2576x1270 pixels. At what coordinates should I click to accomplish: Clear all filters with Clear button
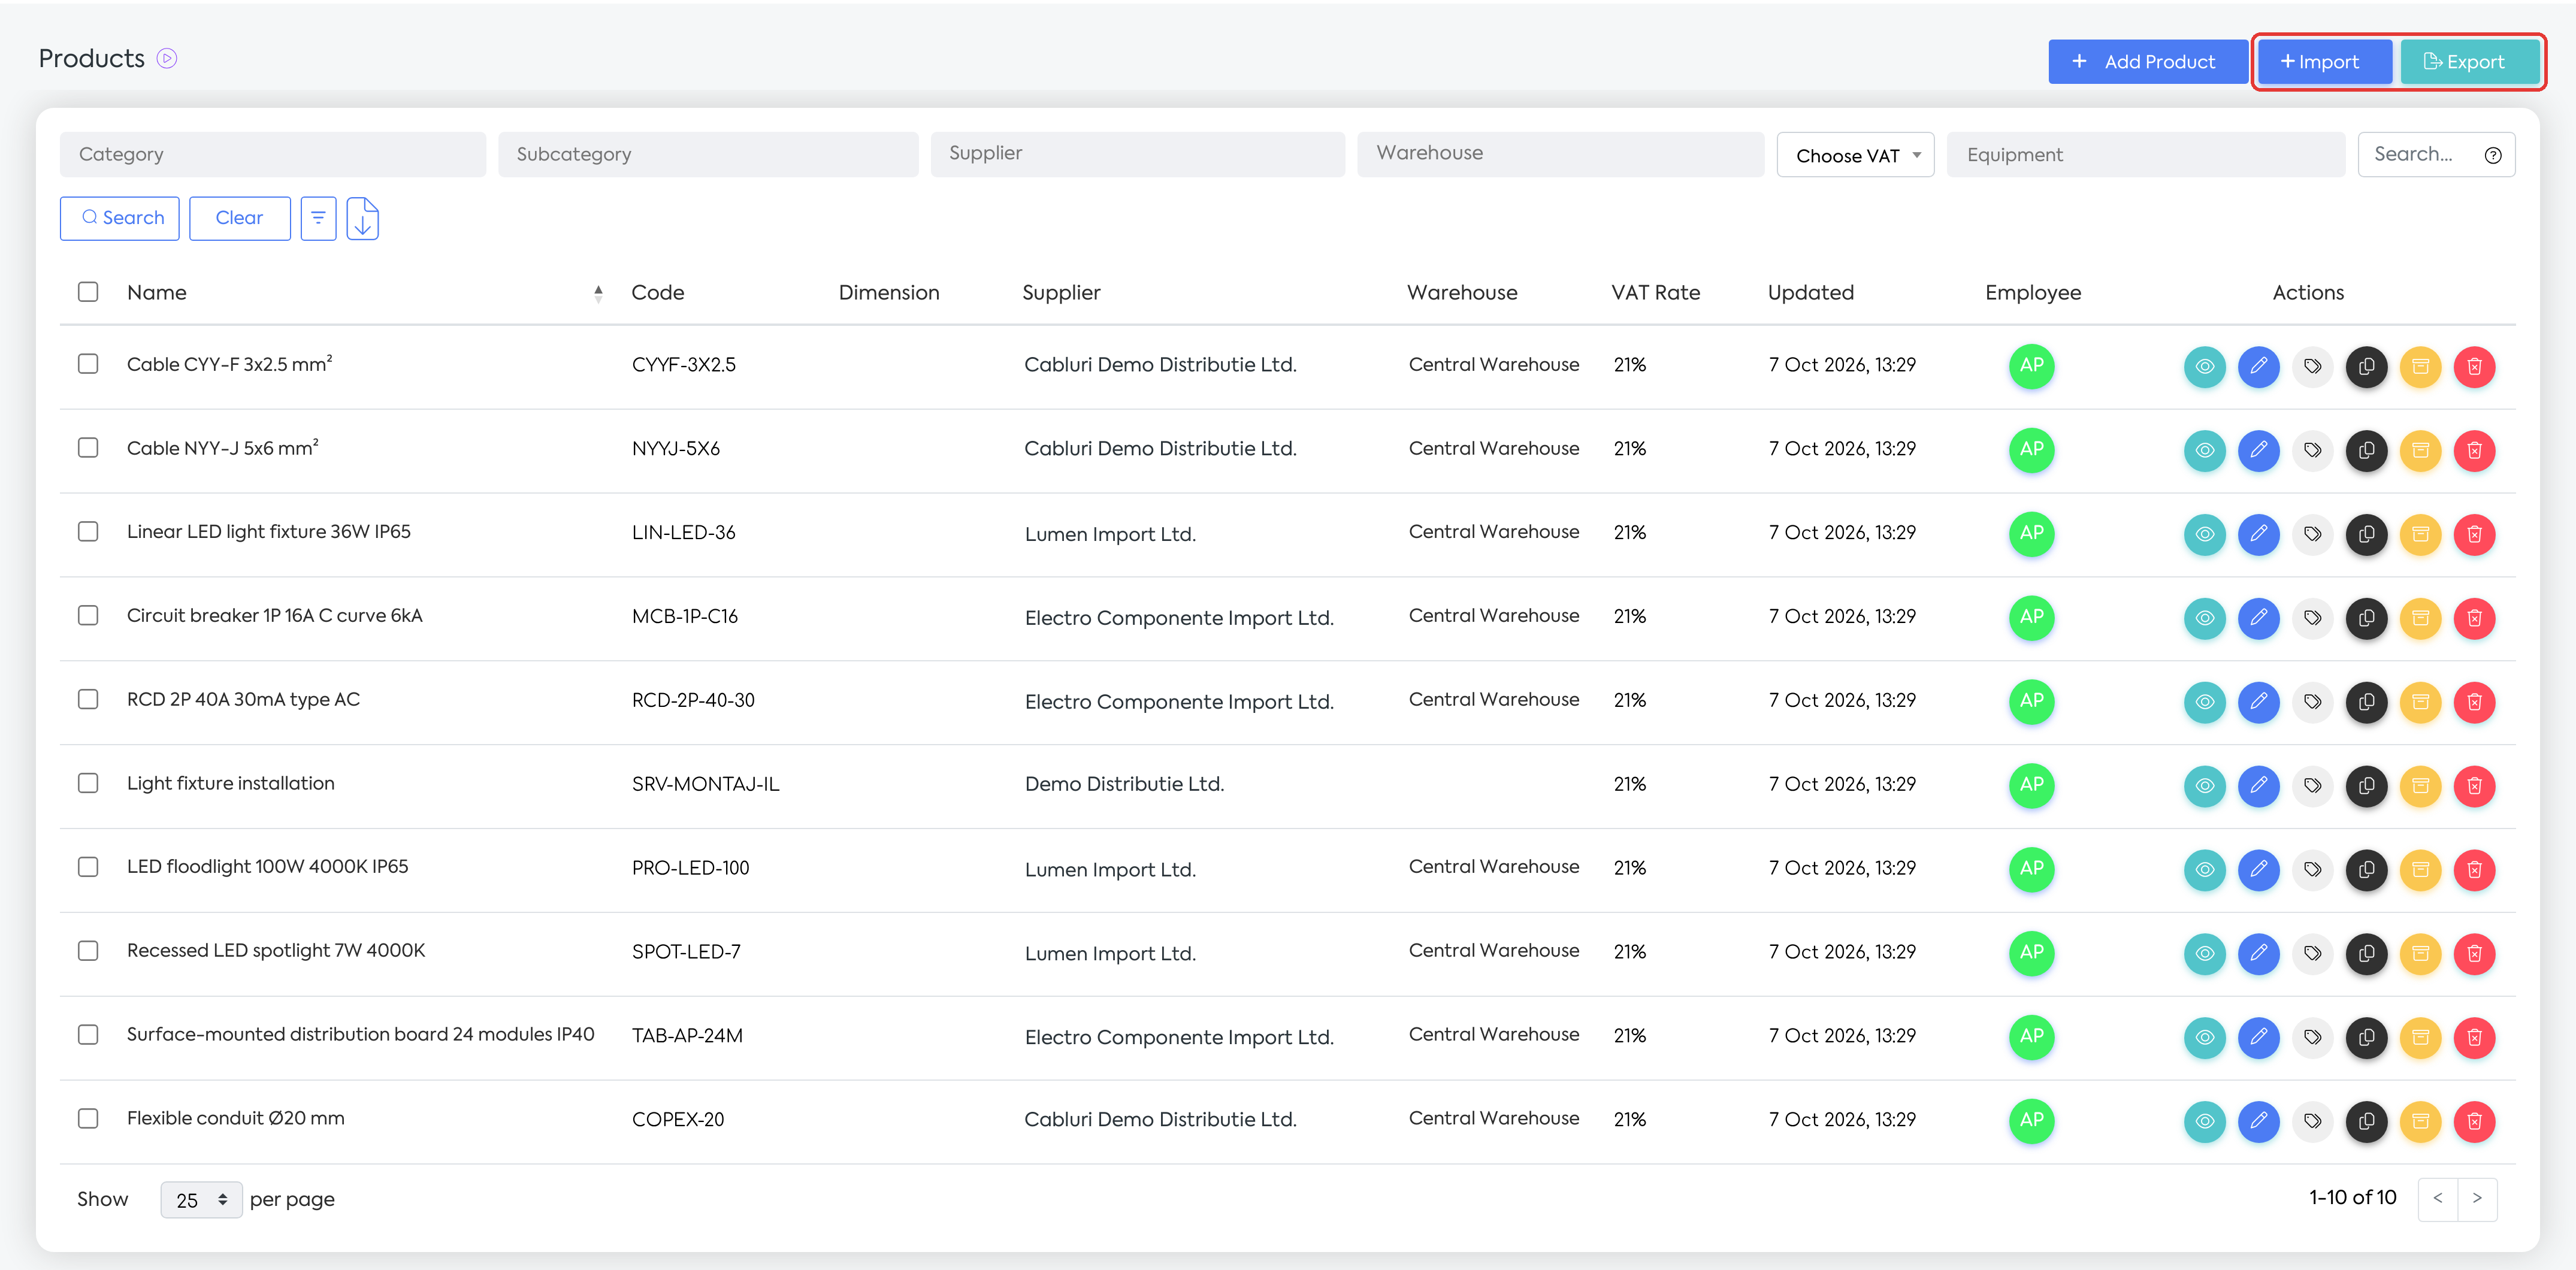pos(240,218)
